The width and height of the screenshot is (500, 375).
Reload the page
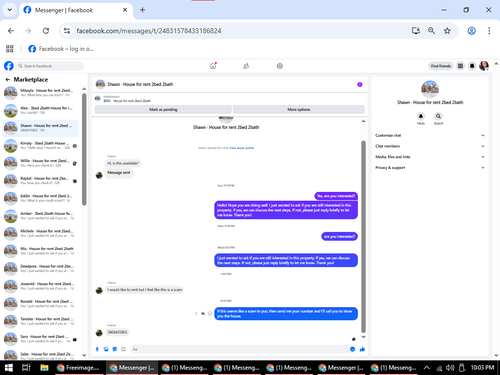[x=46, y=31]
